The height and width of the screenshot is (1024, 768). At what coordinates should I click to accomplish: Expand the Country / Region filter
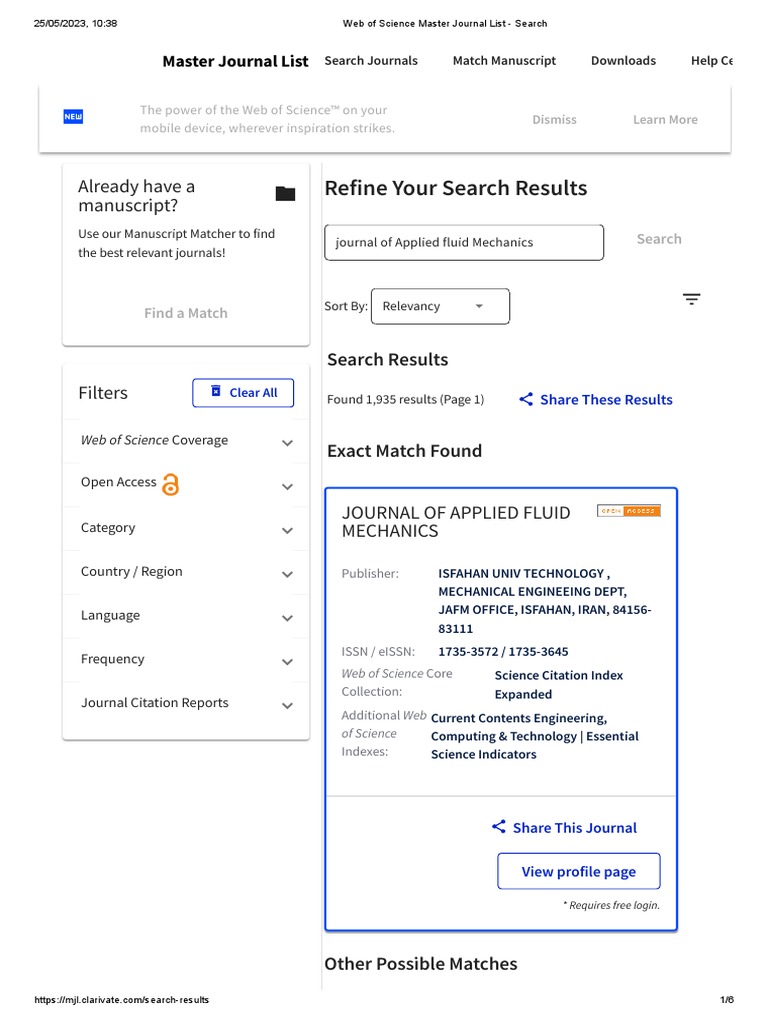(287, 575)
